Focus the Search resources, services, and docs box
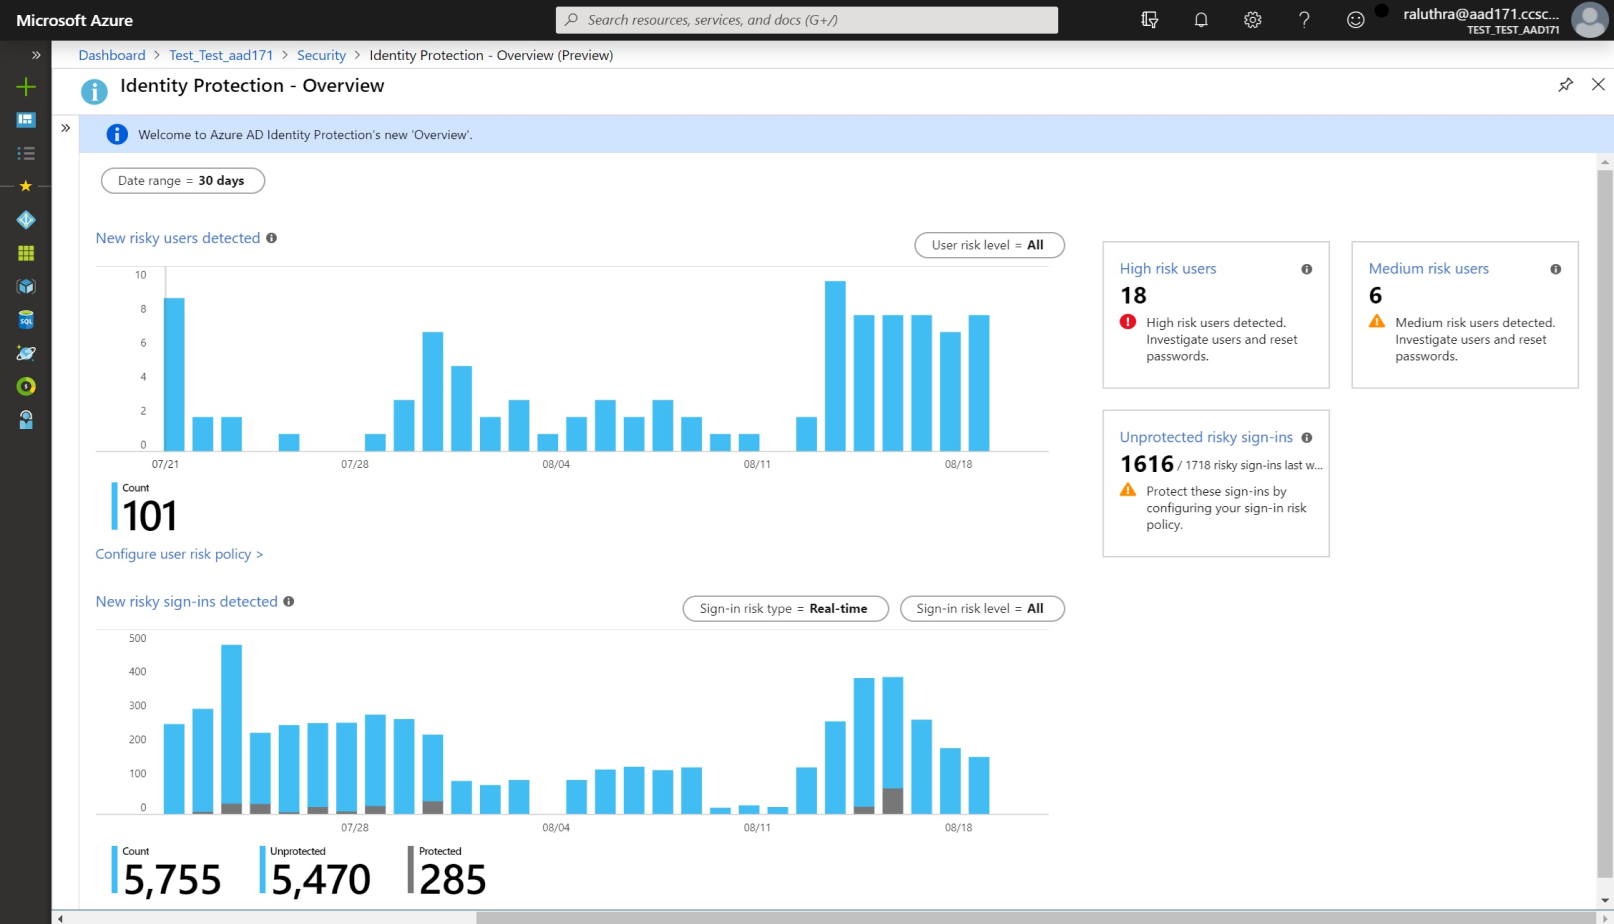 pos(807,20)
